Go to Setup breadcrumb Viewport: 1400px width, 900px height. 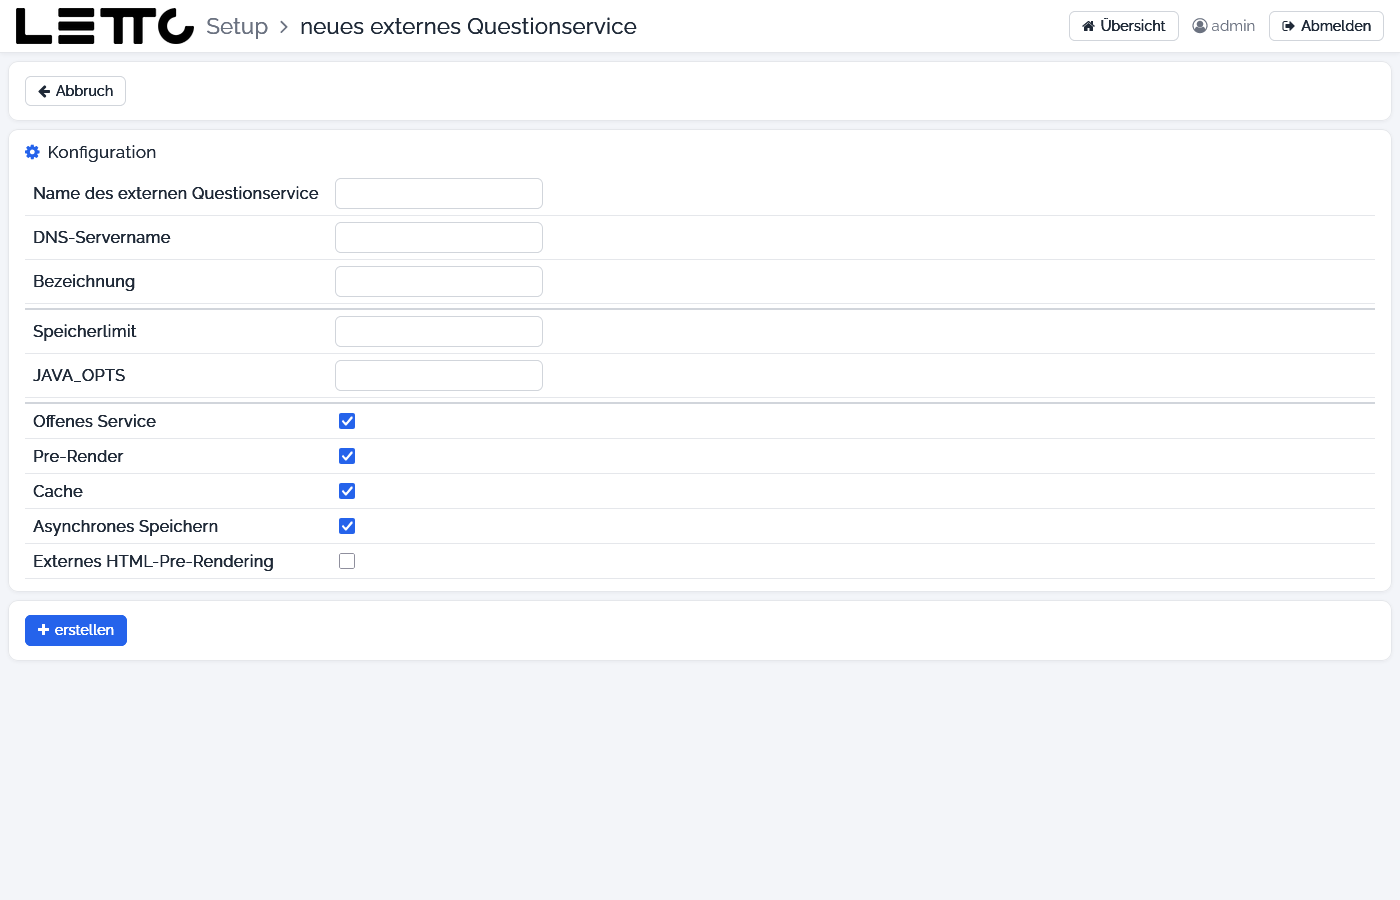237,26
